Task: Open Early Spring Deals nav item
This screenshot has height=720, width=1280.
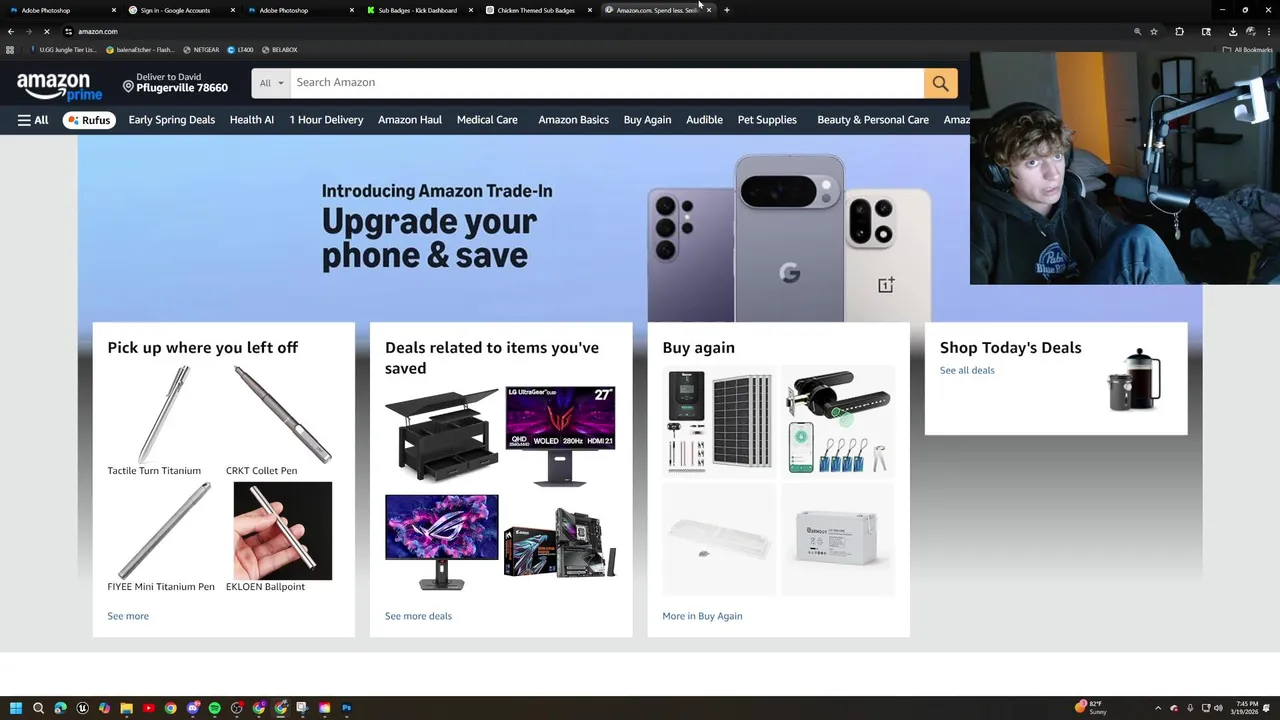Action: pyautogui.click(x=172, y=120)
